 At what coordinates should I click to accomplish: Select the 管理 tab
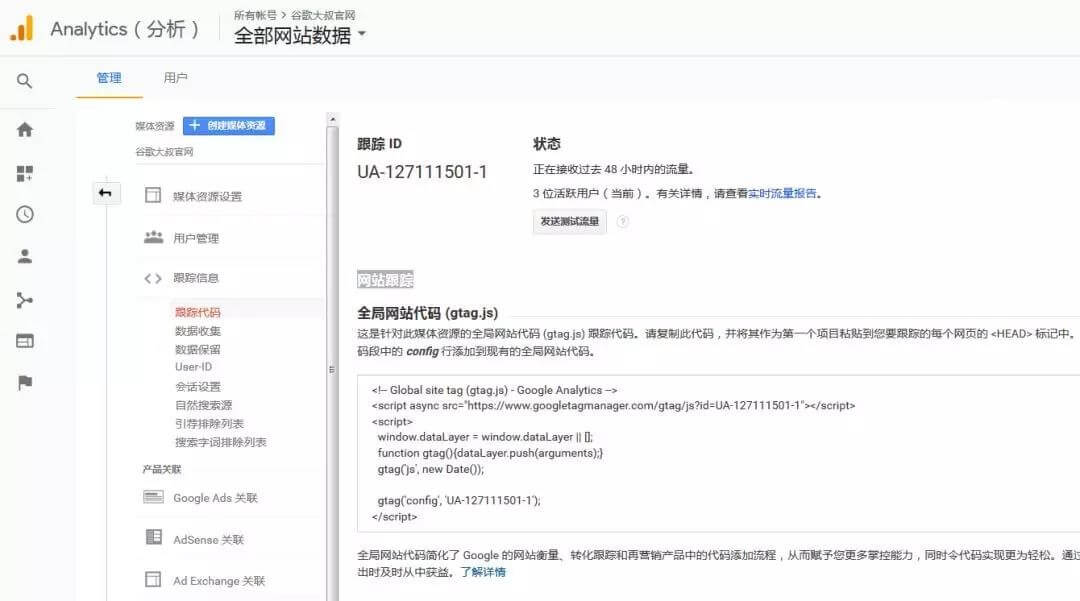[109, 78]
